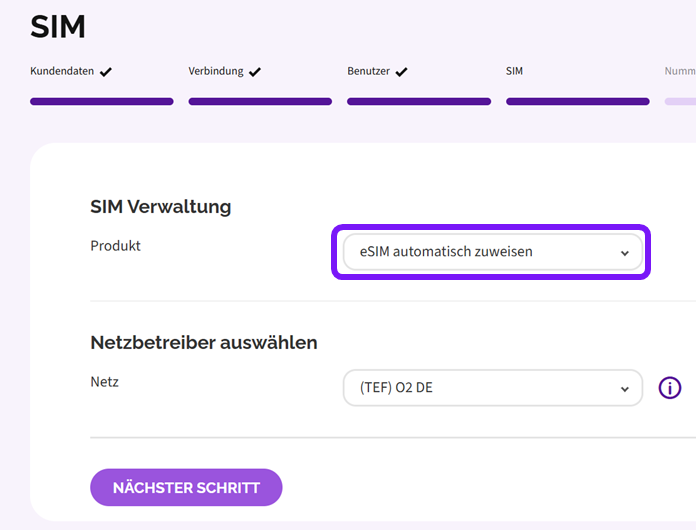The width and height of the screenshot is (696, 530).
Task: Click the 'Netzbetreiber auswählen' section heading
Action: coord(203,343)
